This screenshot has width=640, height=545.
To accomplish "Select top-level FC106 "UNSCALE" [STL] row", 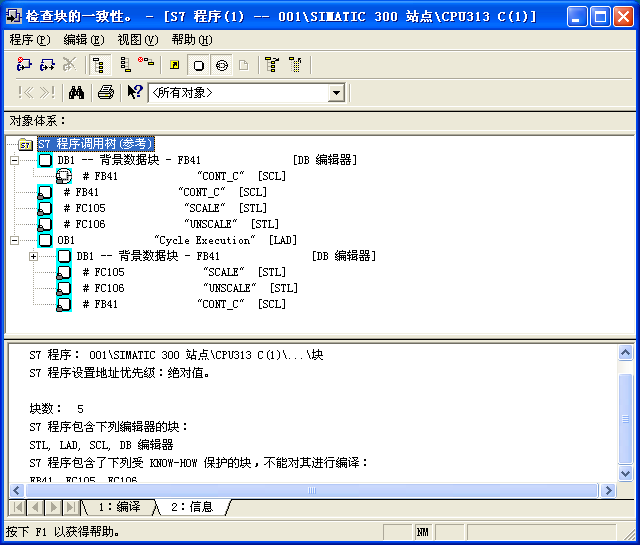I will [x=171, y=224].
